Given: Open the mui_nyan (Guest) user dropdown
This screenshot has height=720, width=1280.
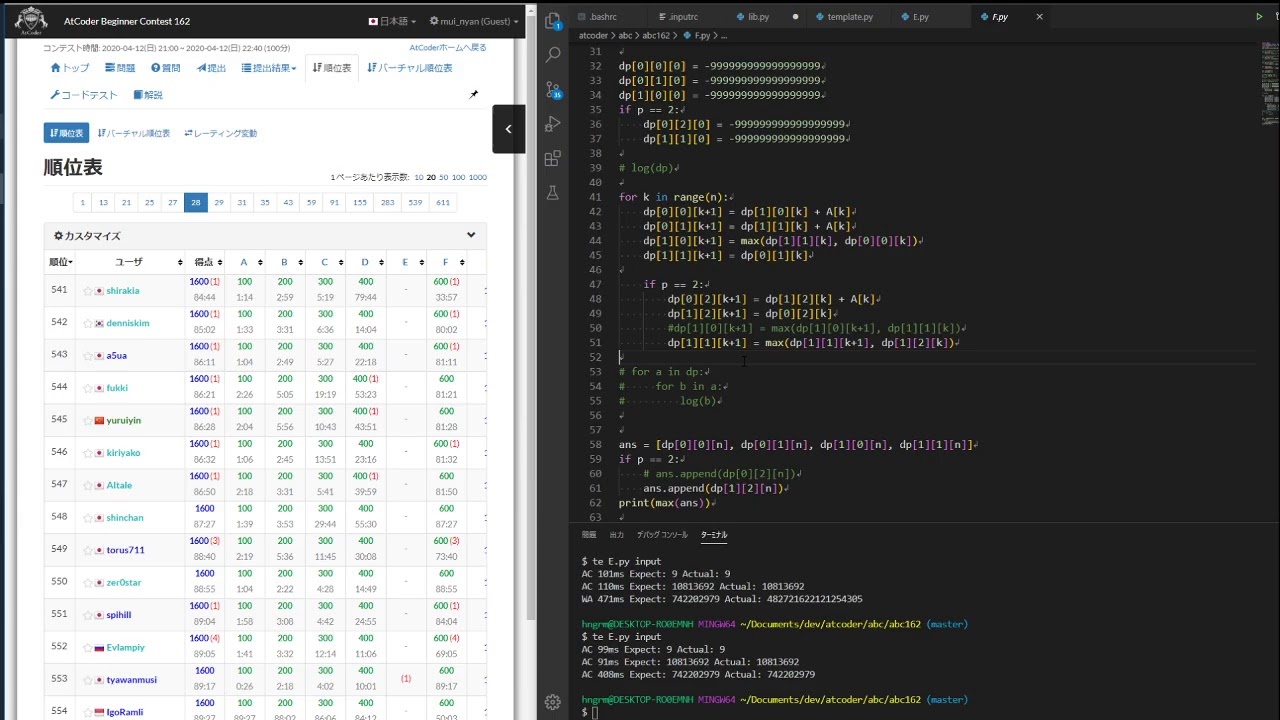Looking at the screenshot, I should (474, 21).
